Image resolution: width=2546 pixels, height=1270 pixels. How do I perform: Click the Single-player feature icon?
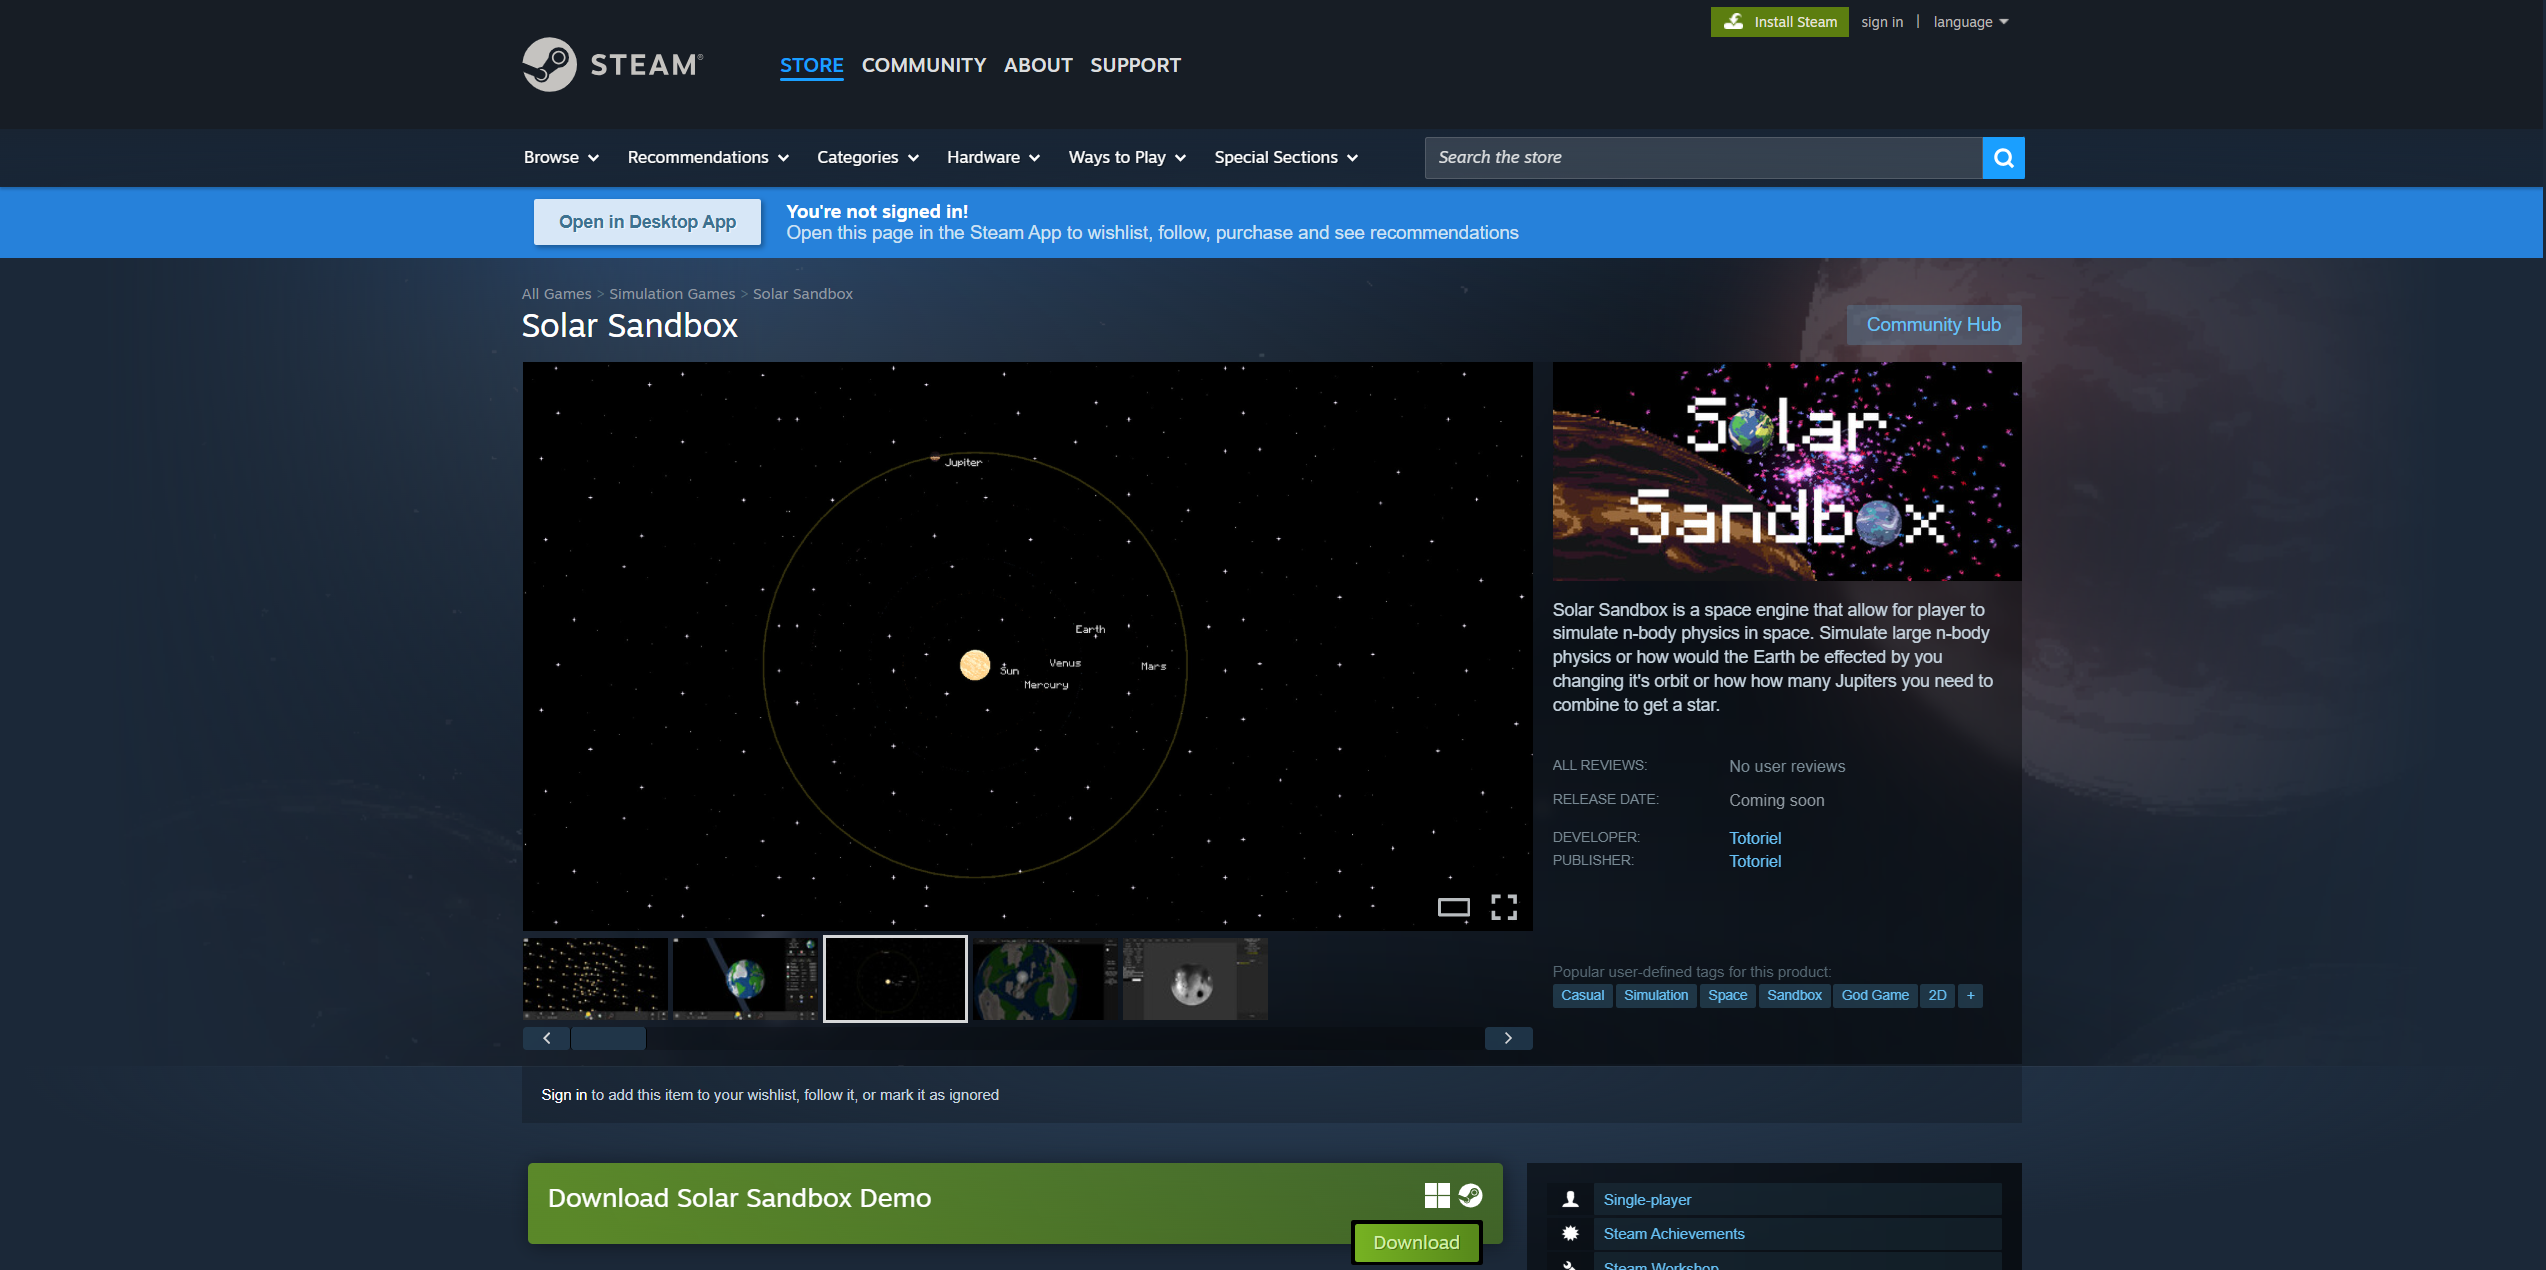click(x=1570, y=1199)
